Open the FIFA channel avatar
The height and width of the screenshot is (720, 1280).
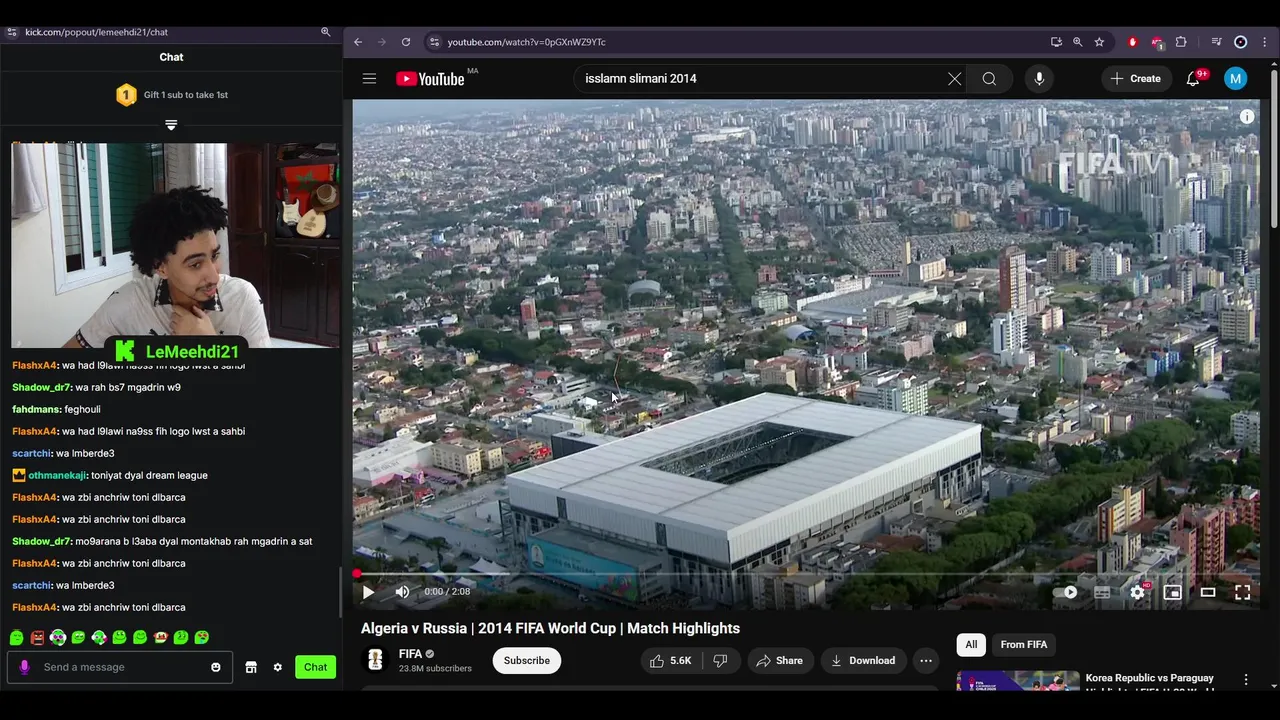coord(375,660)
